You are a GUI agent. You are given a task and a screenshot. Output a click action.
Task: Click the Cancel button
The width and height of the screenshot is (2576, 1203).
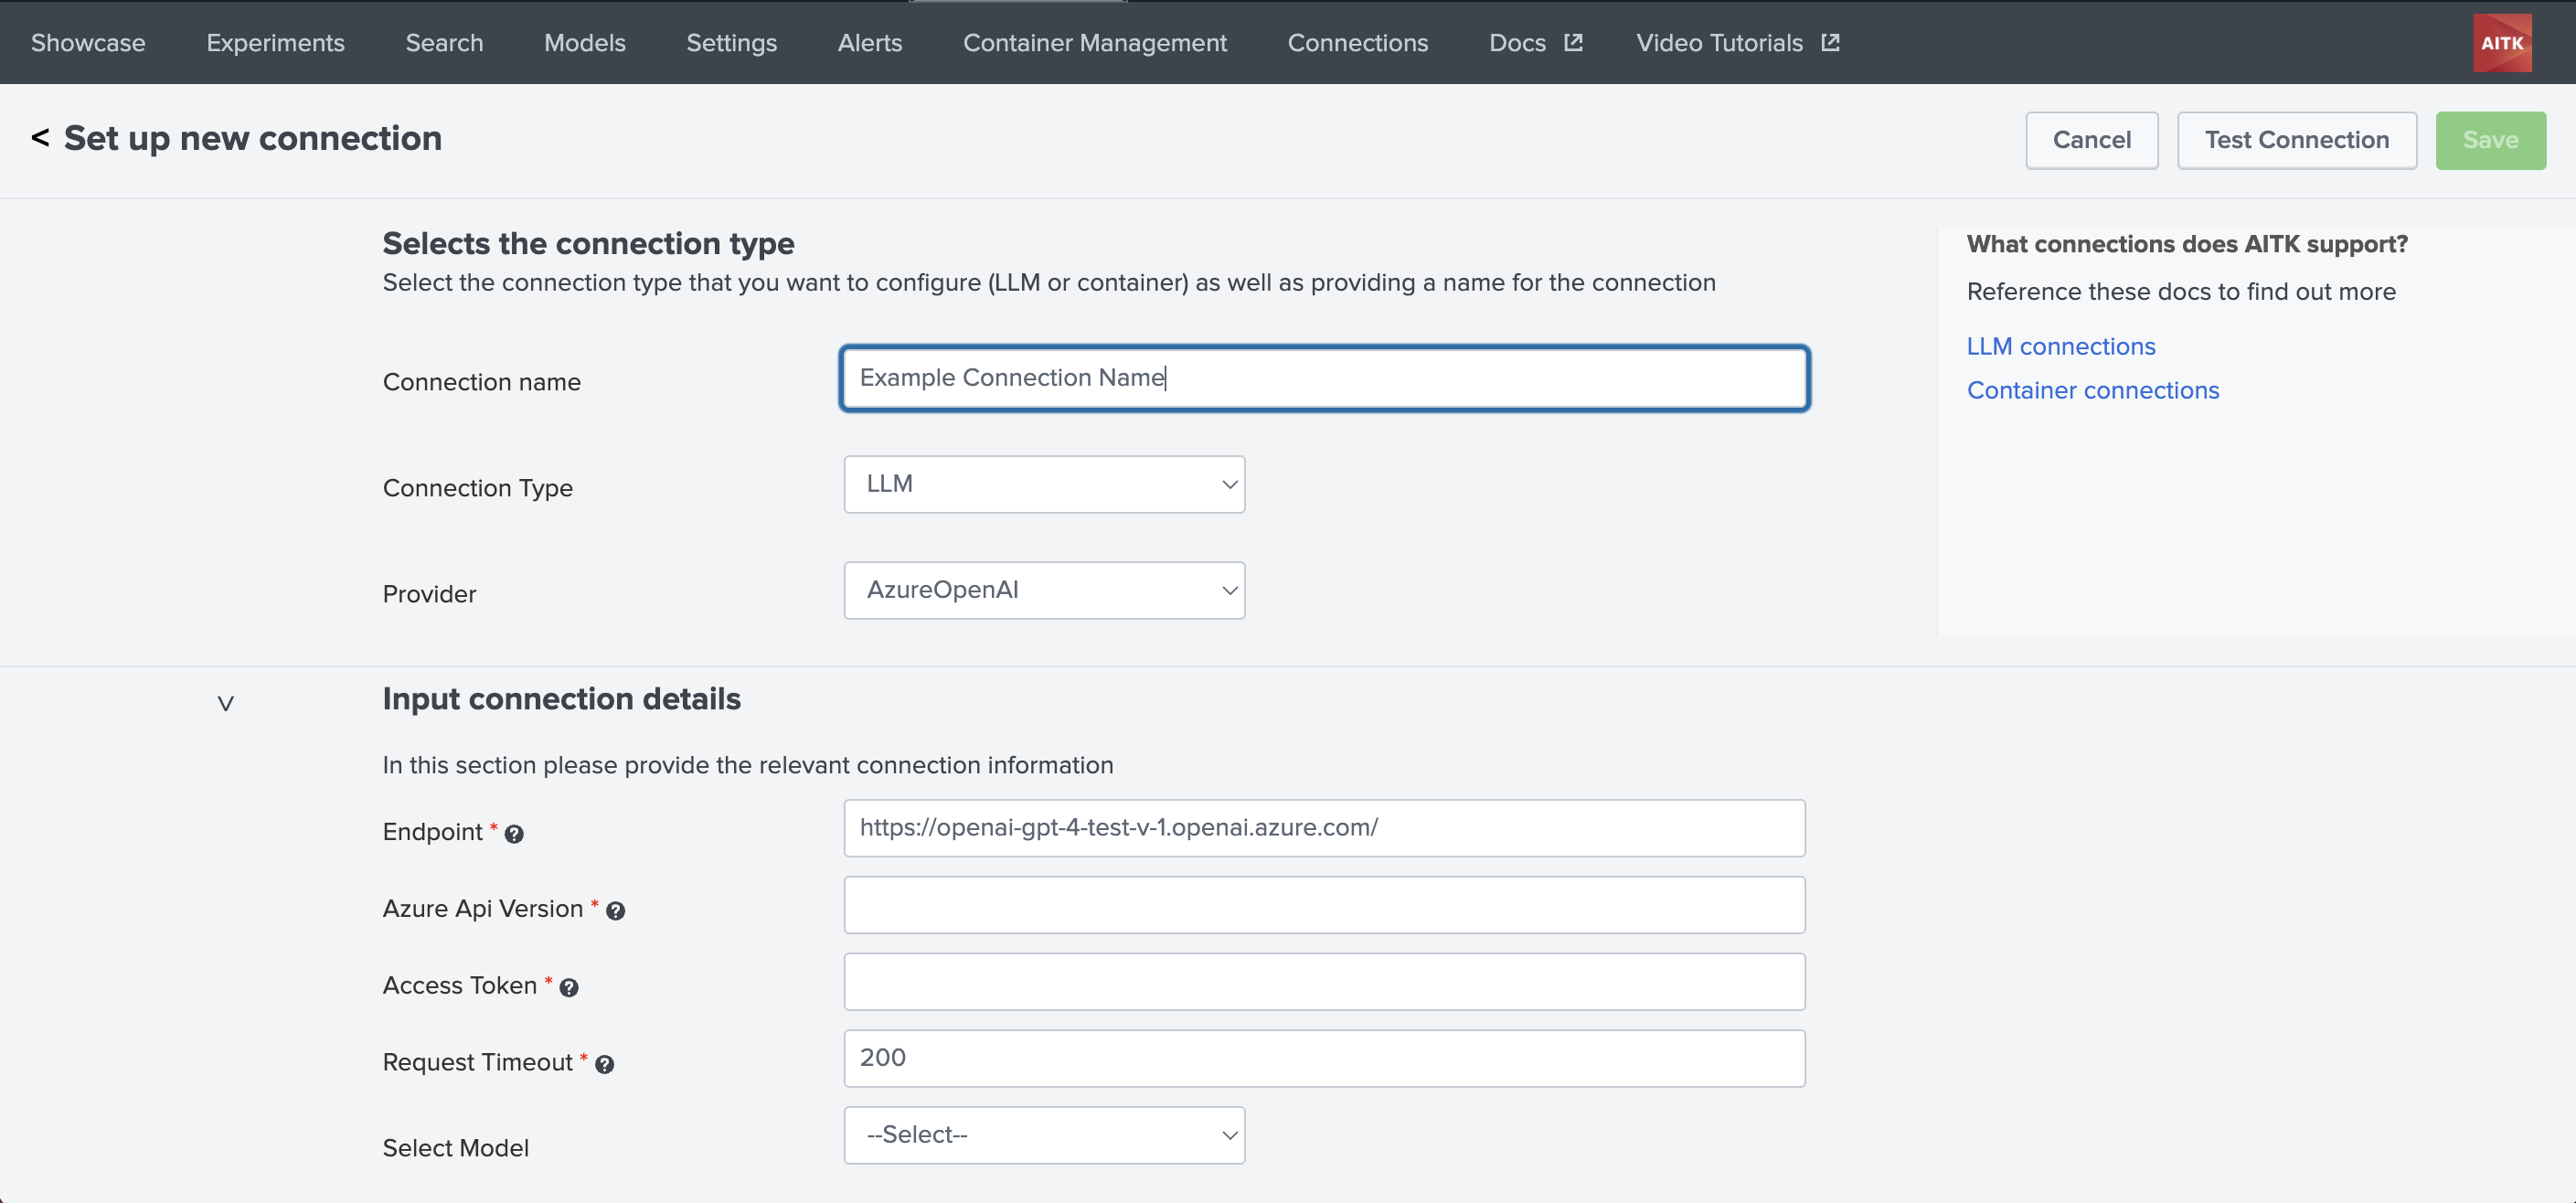tap(2091, 140)
